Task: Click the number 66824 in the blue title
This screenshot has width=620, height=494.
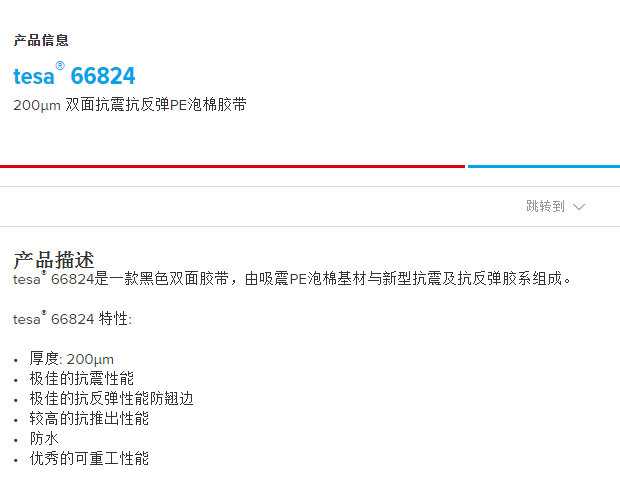Action: click(103, 76)
